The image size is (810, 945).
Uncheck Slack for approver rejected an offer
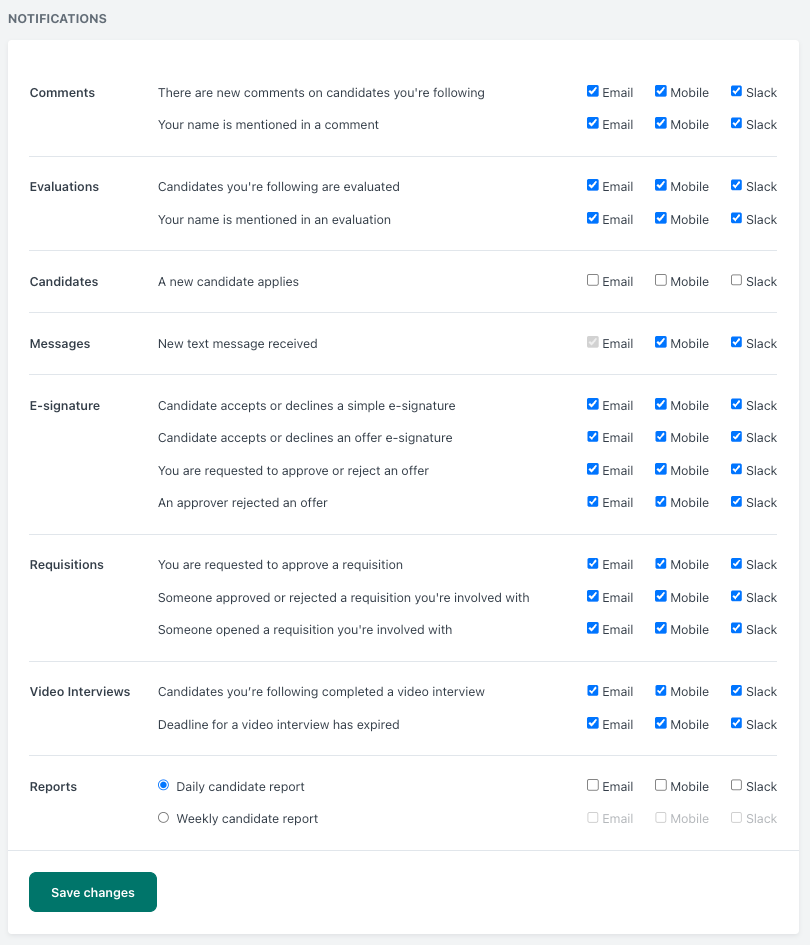[736, 501]
